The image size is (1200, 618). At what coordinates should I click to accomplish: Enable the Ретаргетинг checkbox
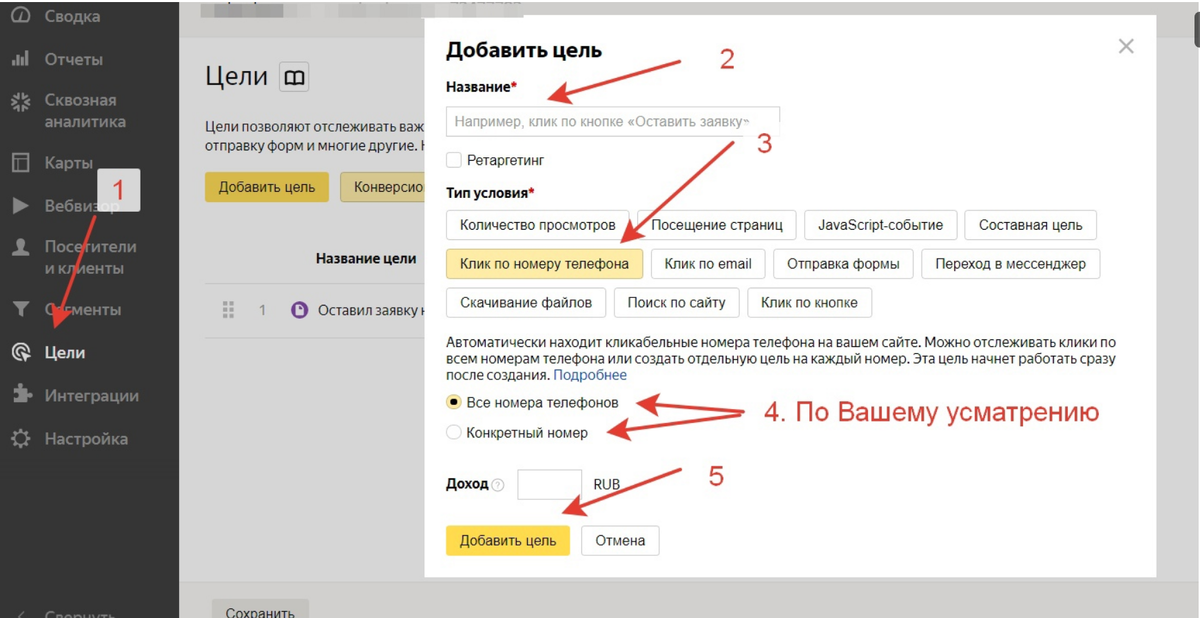[454, 160]
